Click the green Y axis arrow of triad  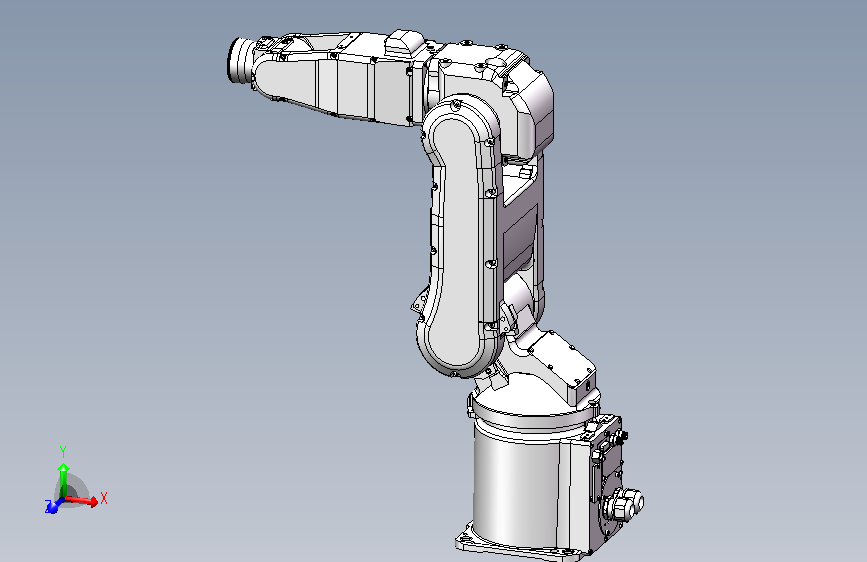coord(64,481)
